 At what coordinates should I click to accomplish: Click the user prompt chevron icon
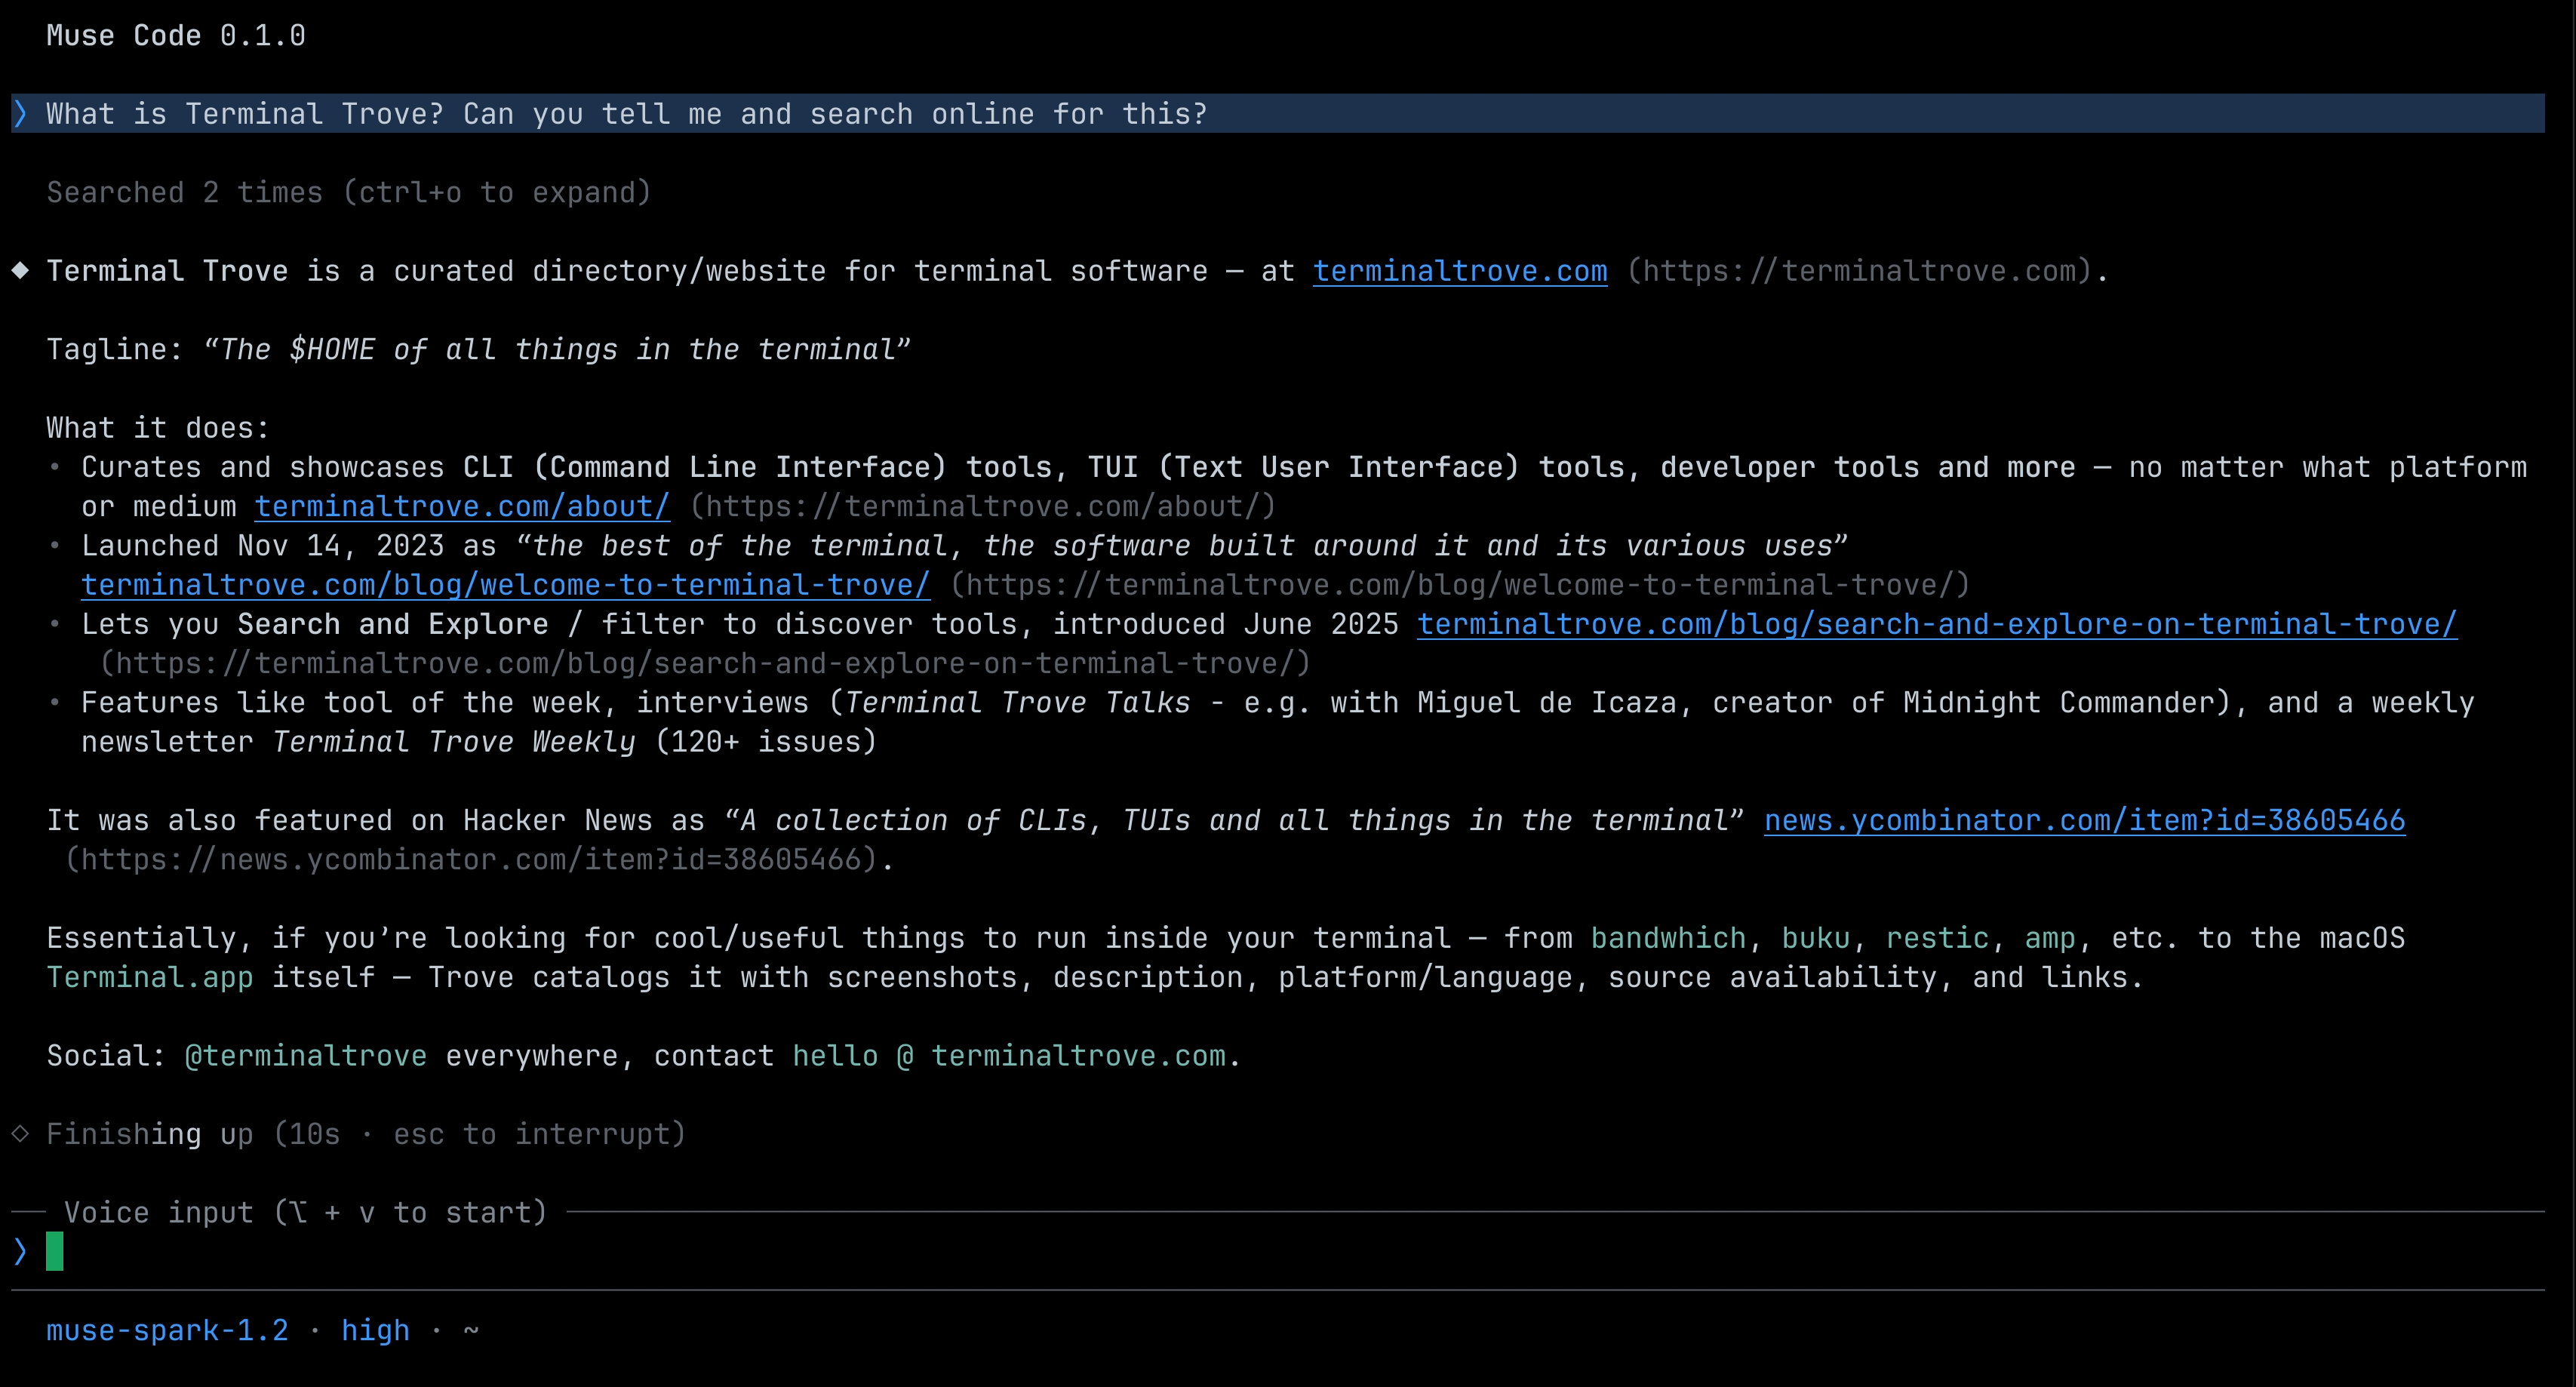[20, 114]
